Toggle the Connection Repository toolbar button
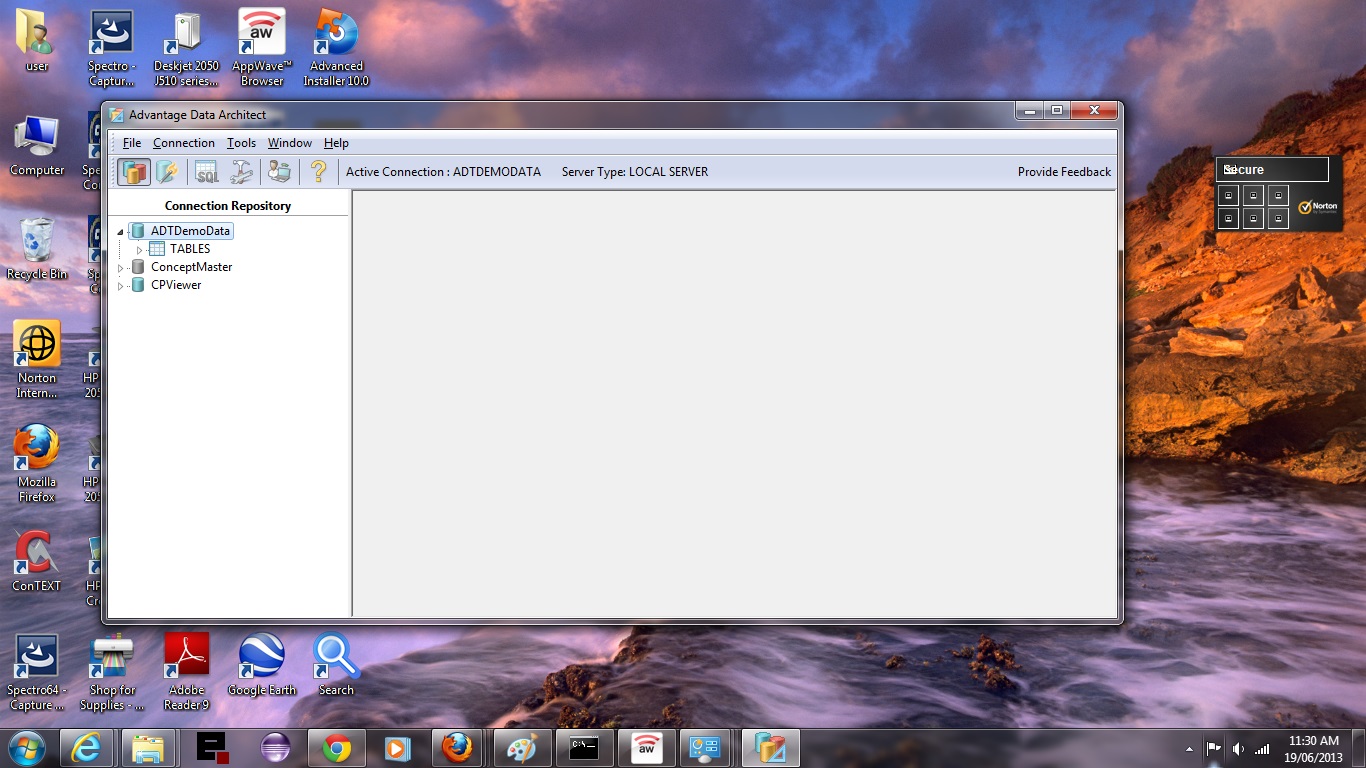Image resolution: width=1366 pixels, height=768 pixels. tap(133, 172)
